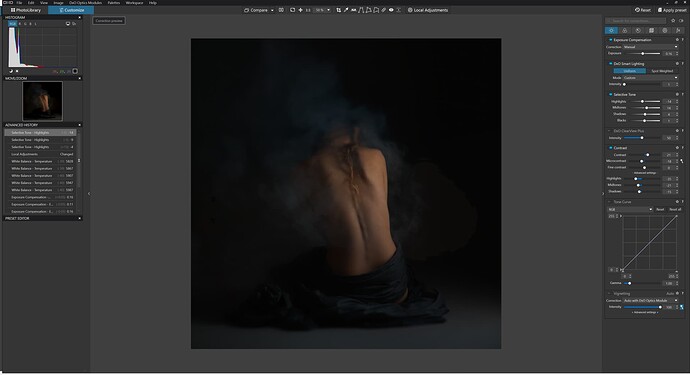
Task: Click the Tone Curve Reset all button
Action: (675, 210)
